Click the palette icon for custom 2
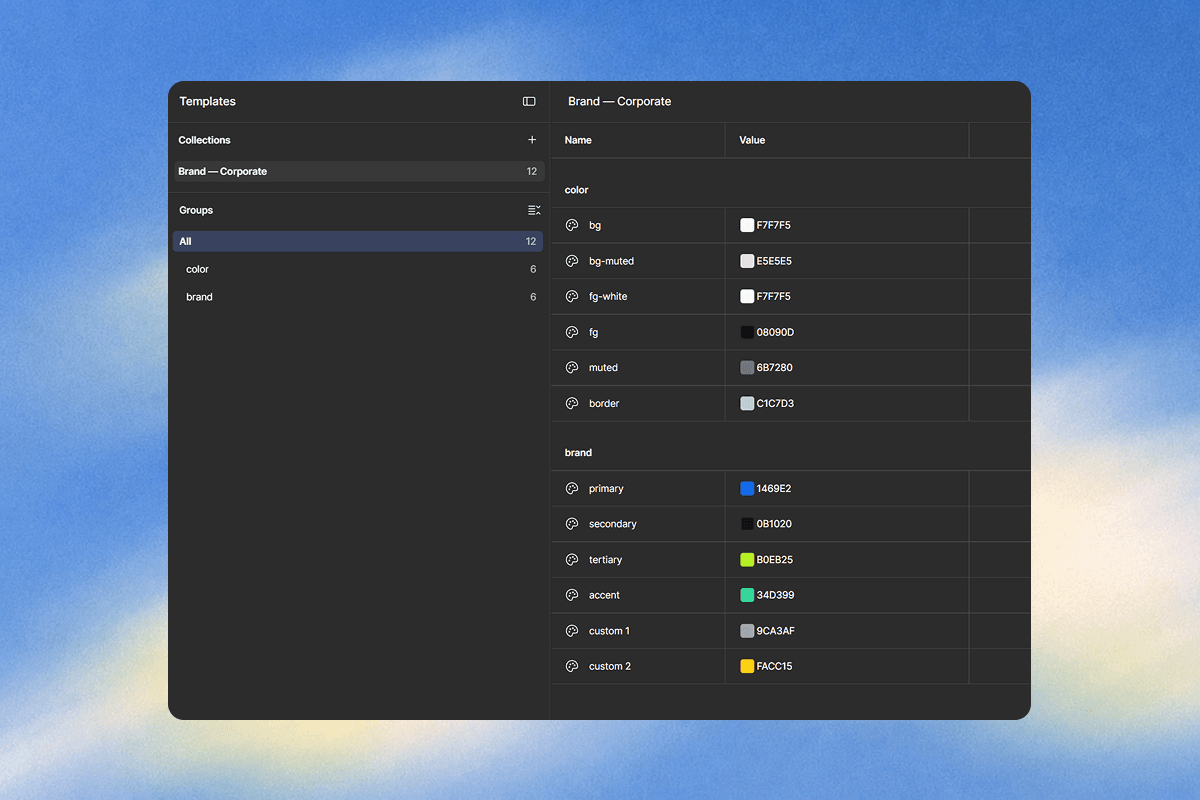The width and height of the screenshot is (1200, 800). (x=572, y=666)
